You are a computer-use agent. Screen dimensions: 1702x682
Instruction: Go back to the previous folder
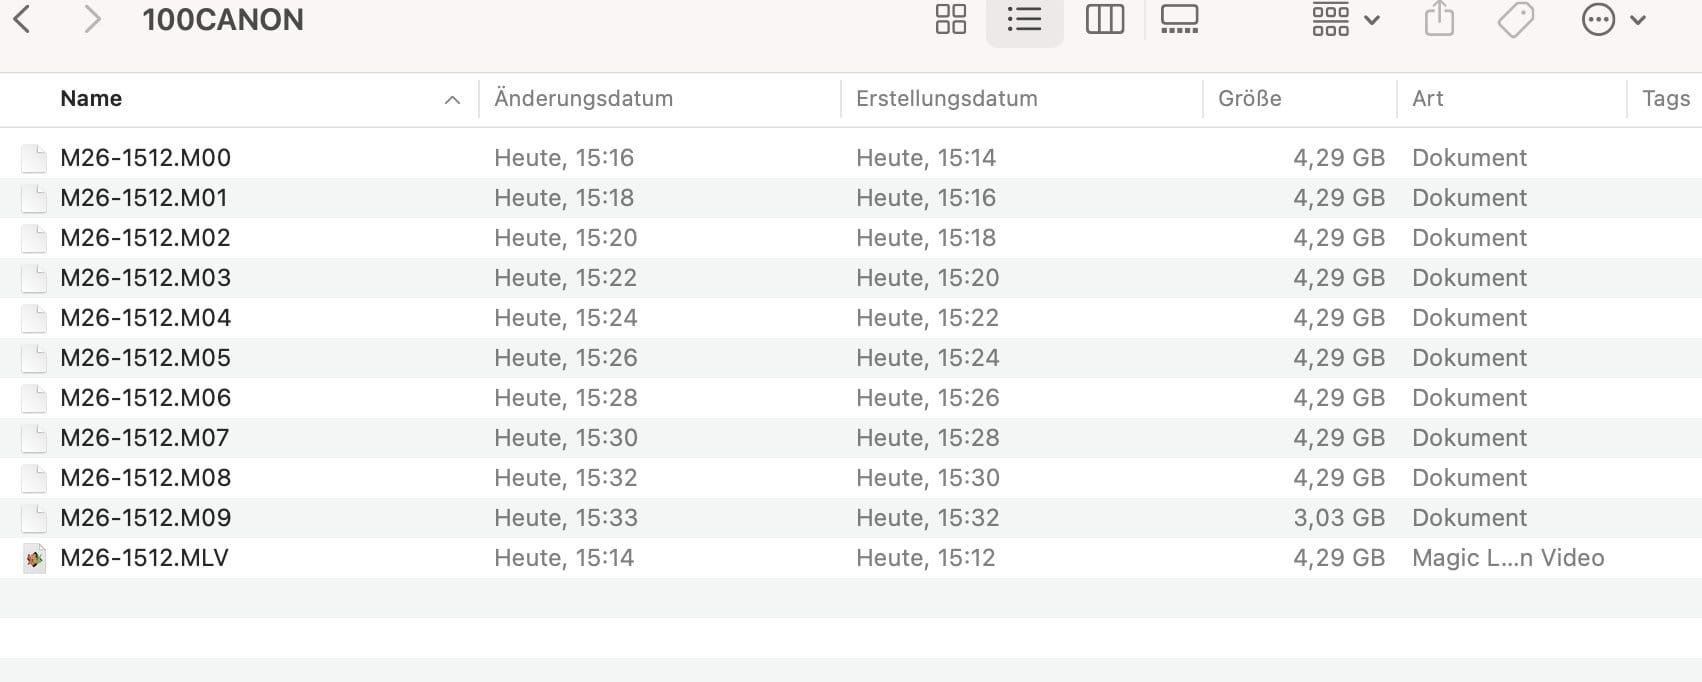tap(22, 19)
